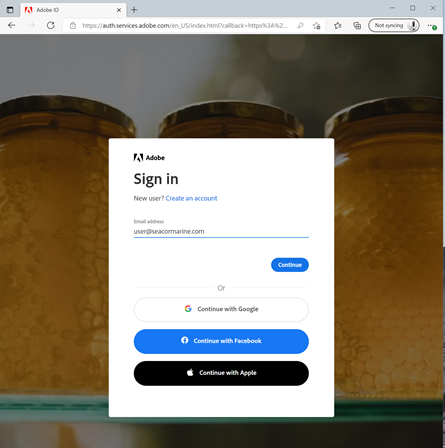Reload the page with refresh icon

pyautogui.click(x=51, y=25)
